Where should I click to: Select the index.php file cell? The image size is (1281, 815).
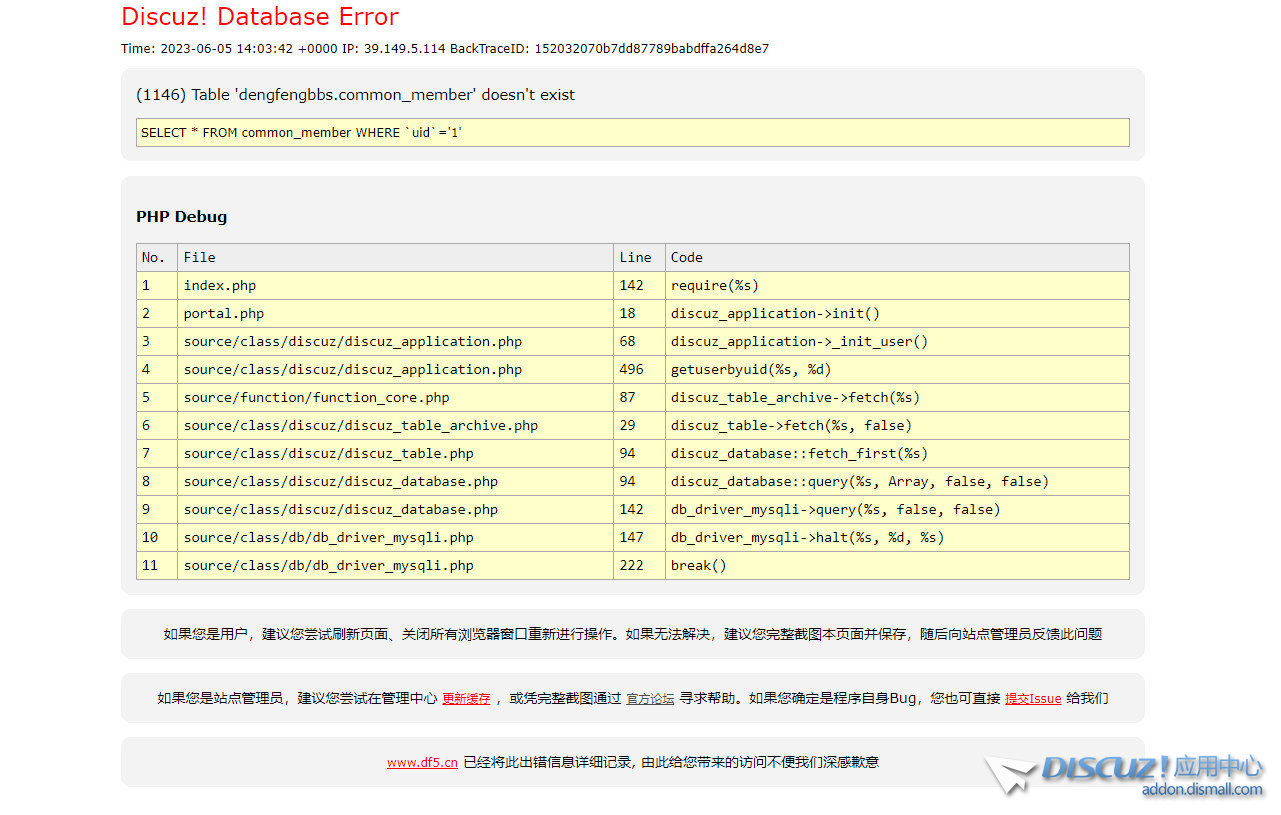tap(220, 285)
